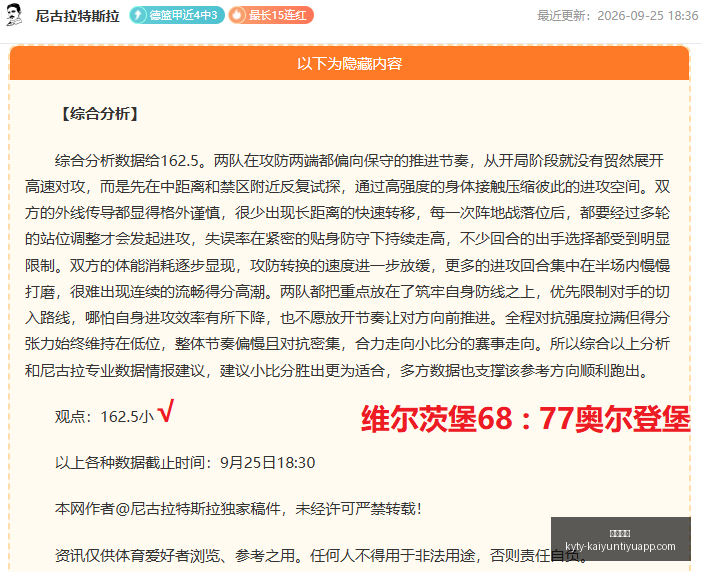The image size is (702, 572).
Task: Click the 【综合分析】 heading
Action: (99, 114)
